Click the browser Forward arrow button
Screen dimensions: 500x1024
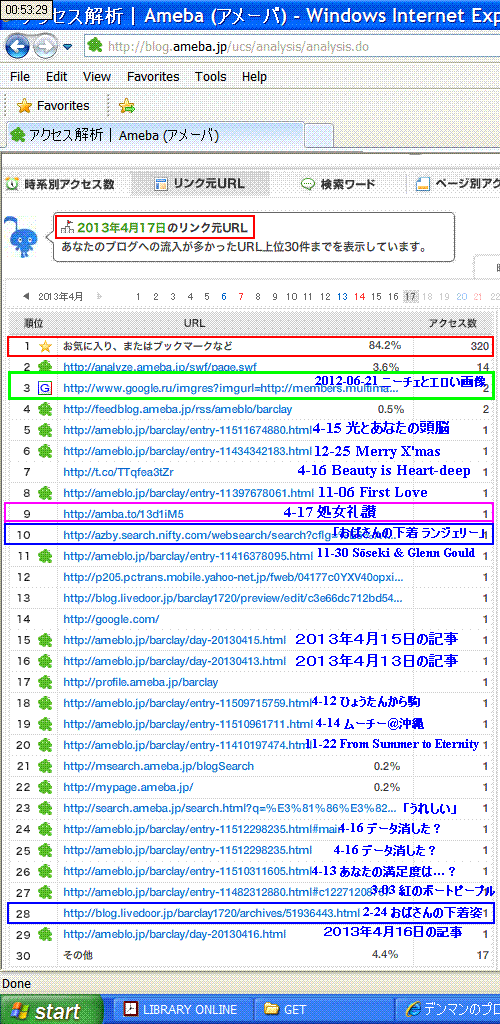click(45, 46)
